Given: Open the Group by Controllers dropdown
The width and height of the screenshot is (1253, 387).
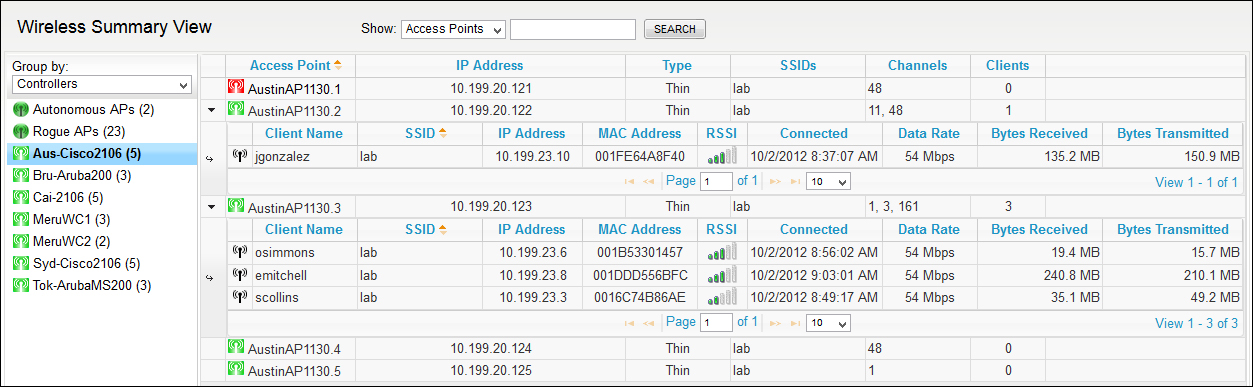Looking at the screenshot, I should [x=101, y=85].
